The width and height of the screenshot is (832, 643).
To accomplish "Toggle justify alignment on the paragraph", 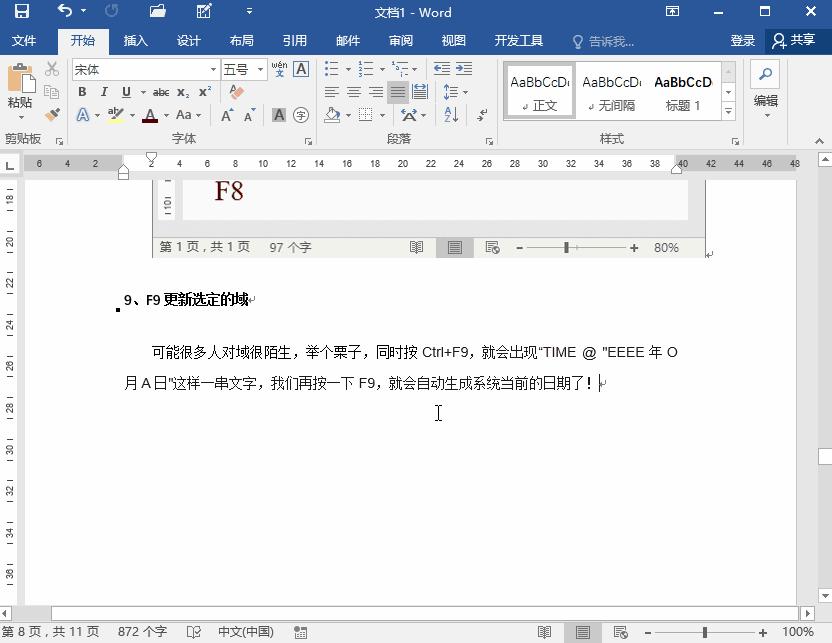I will 397,92.
